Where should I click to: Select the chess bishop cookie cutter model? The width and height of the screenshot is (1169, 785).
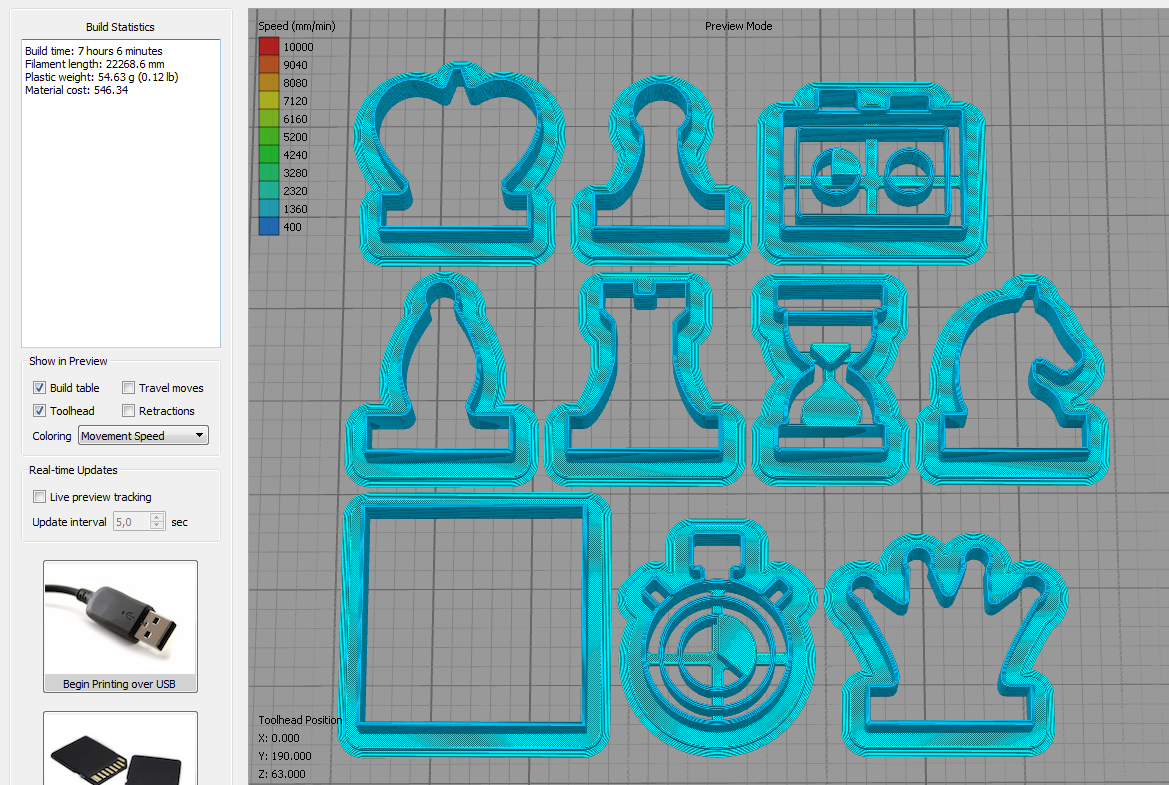(441, 380)
